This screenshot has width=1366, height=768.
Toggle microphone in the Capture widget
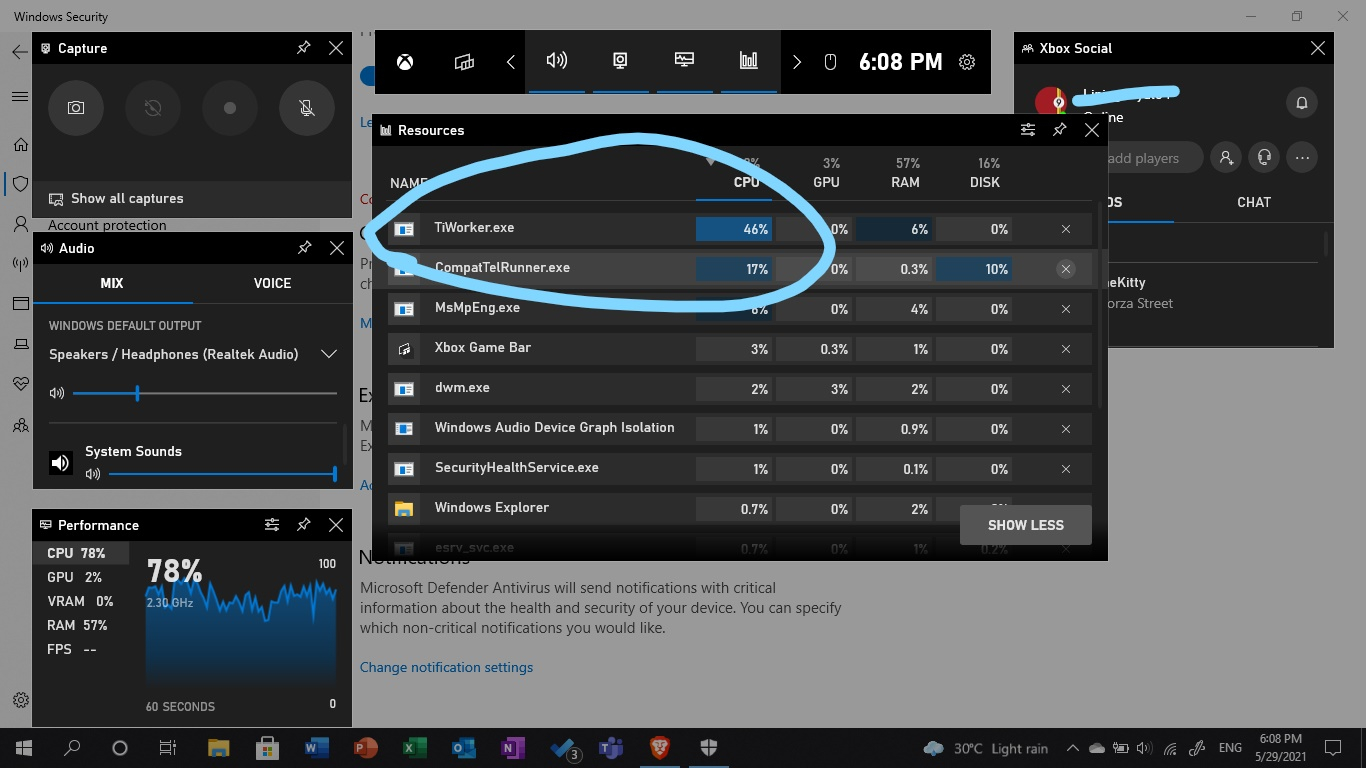point(307,107)
